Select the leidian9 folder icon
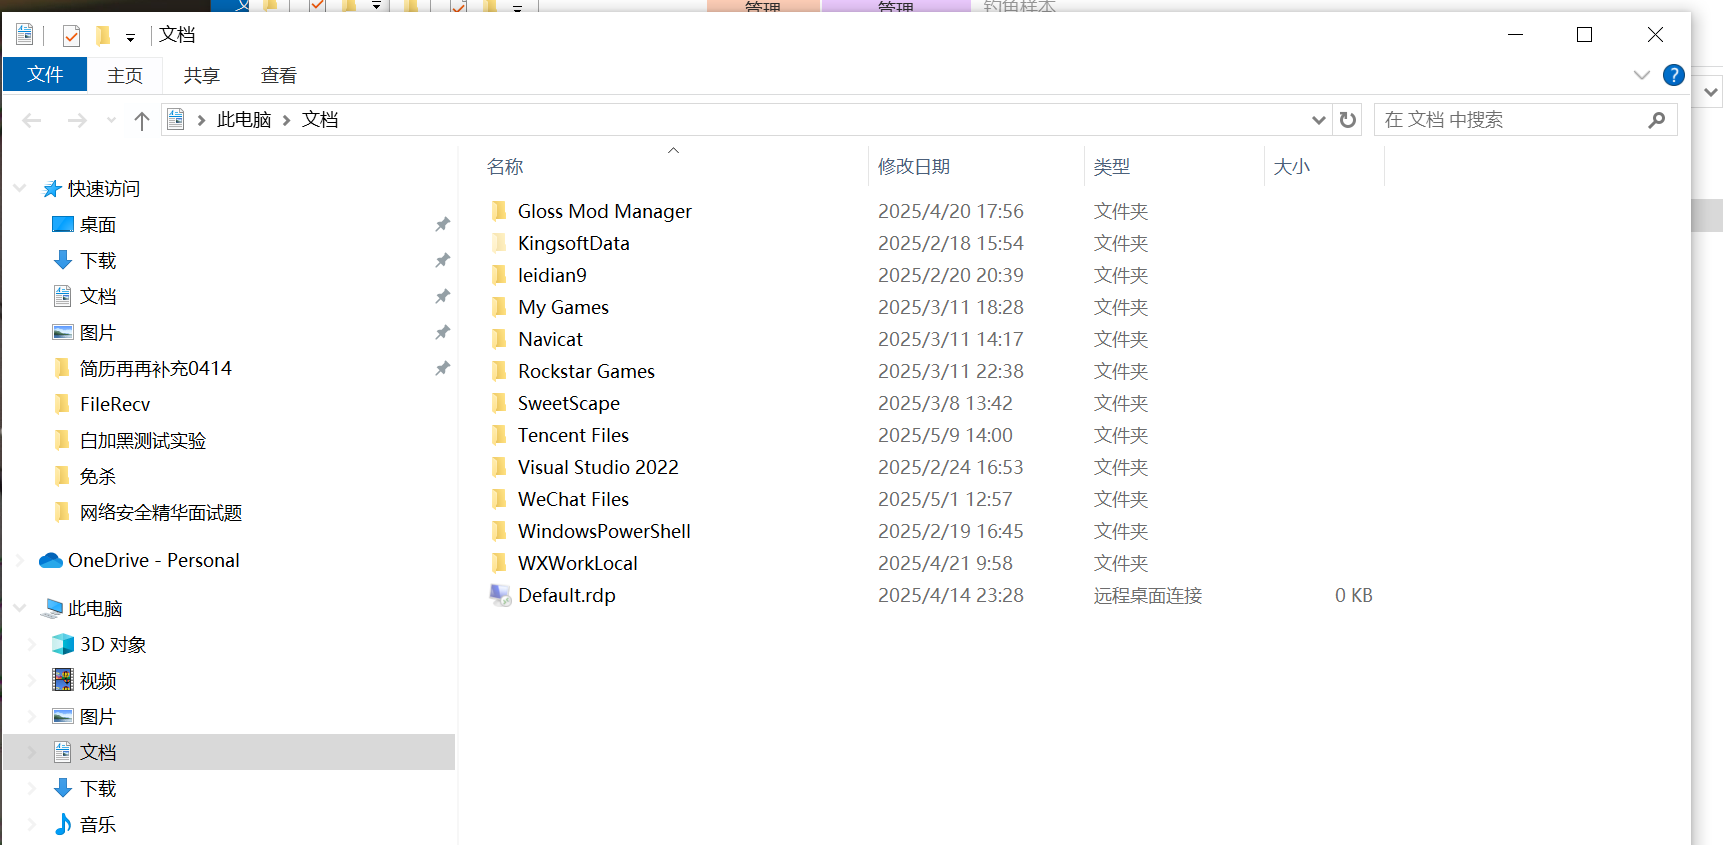This screenshot has height=845, width=1723. (x=500, y=275)
